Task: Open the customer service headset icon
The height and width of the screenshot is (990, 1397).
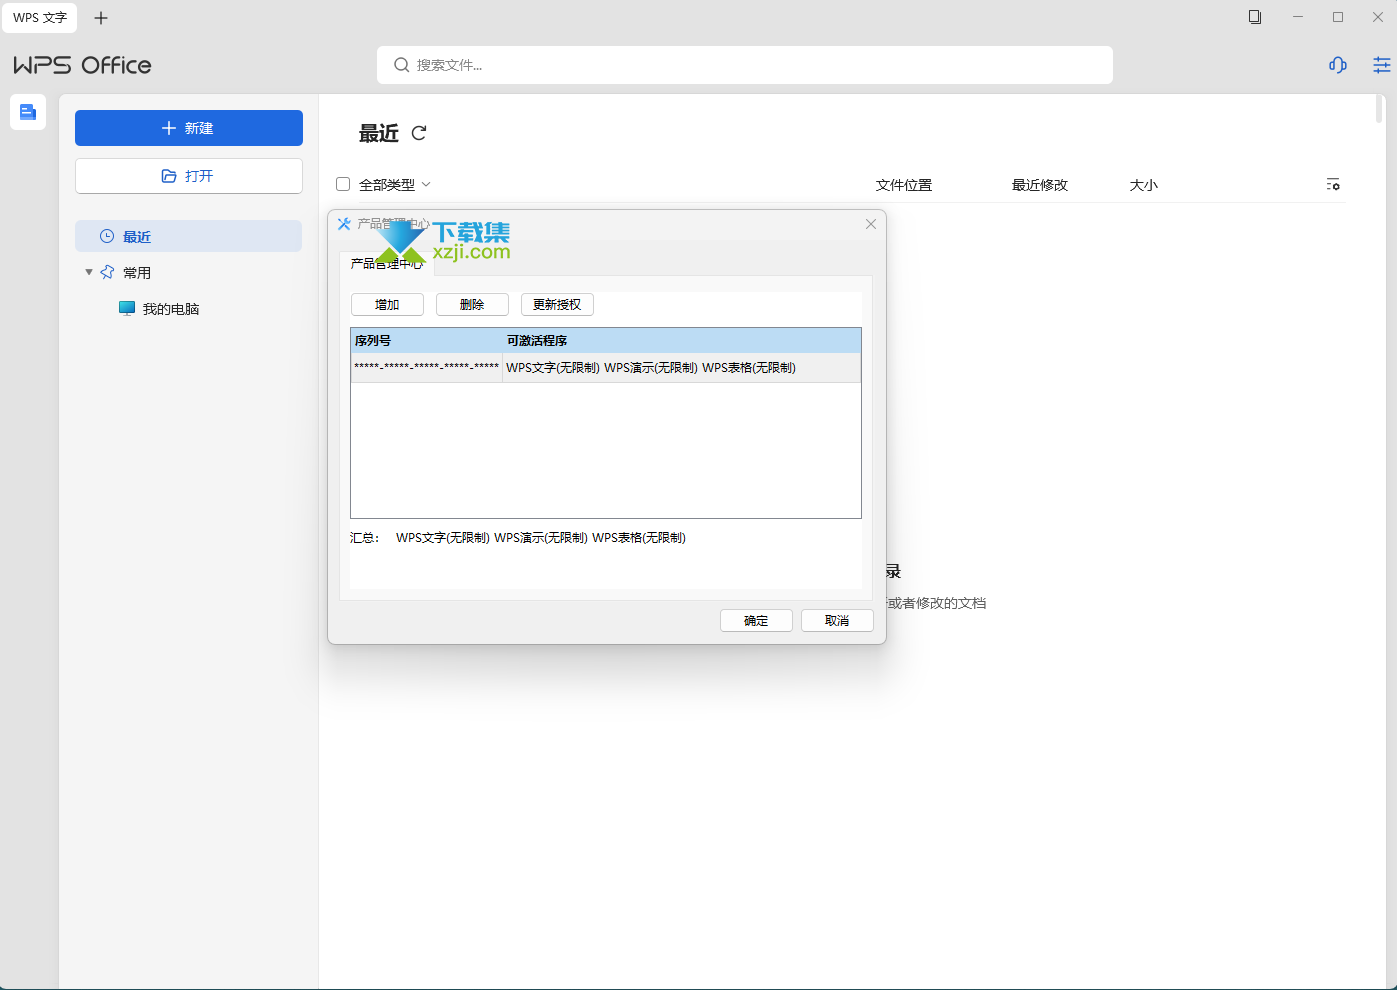Action: coord(1338,65)
